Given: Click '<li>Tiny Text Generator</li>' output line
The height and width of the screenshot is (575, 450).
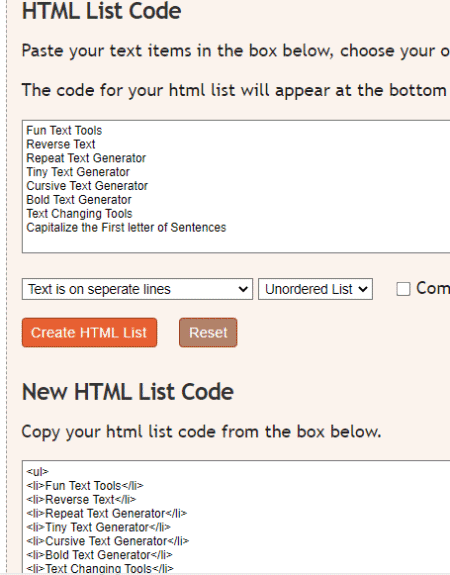Looking at the screenshot, I should point(98,527).
